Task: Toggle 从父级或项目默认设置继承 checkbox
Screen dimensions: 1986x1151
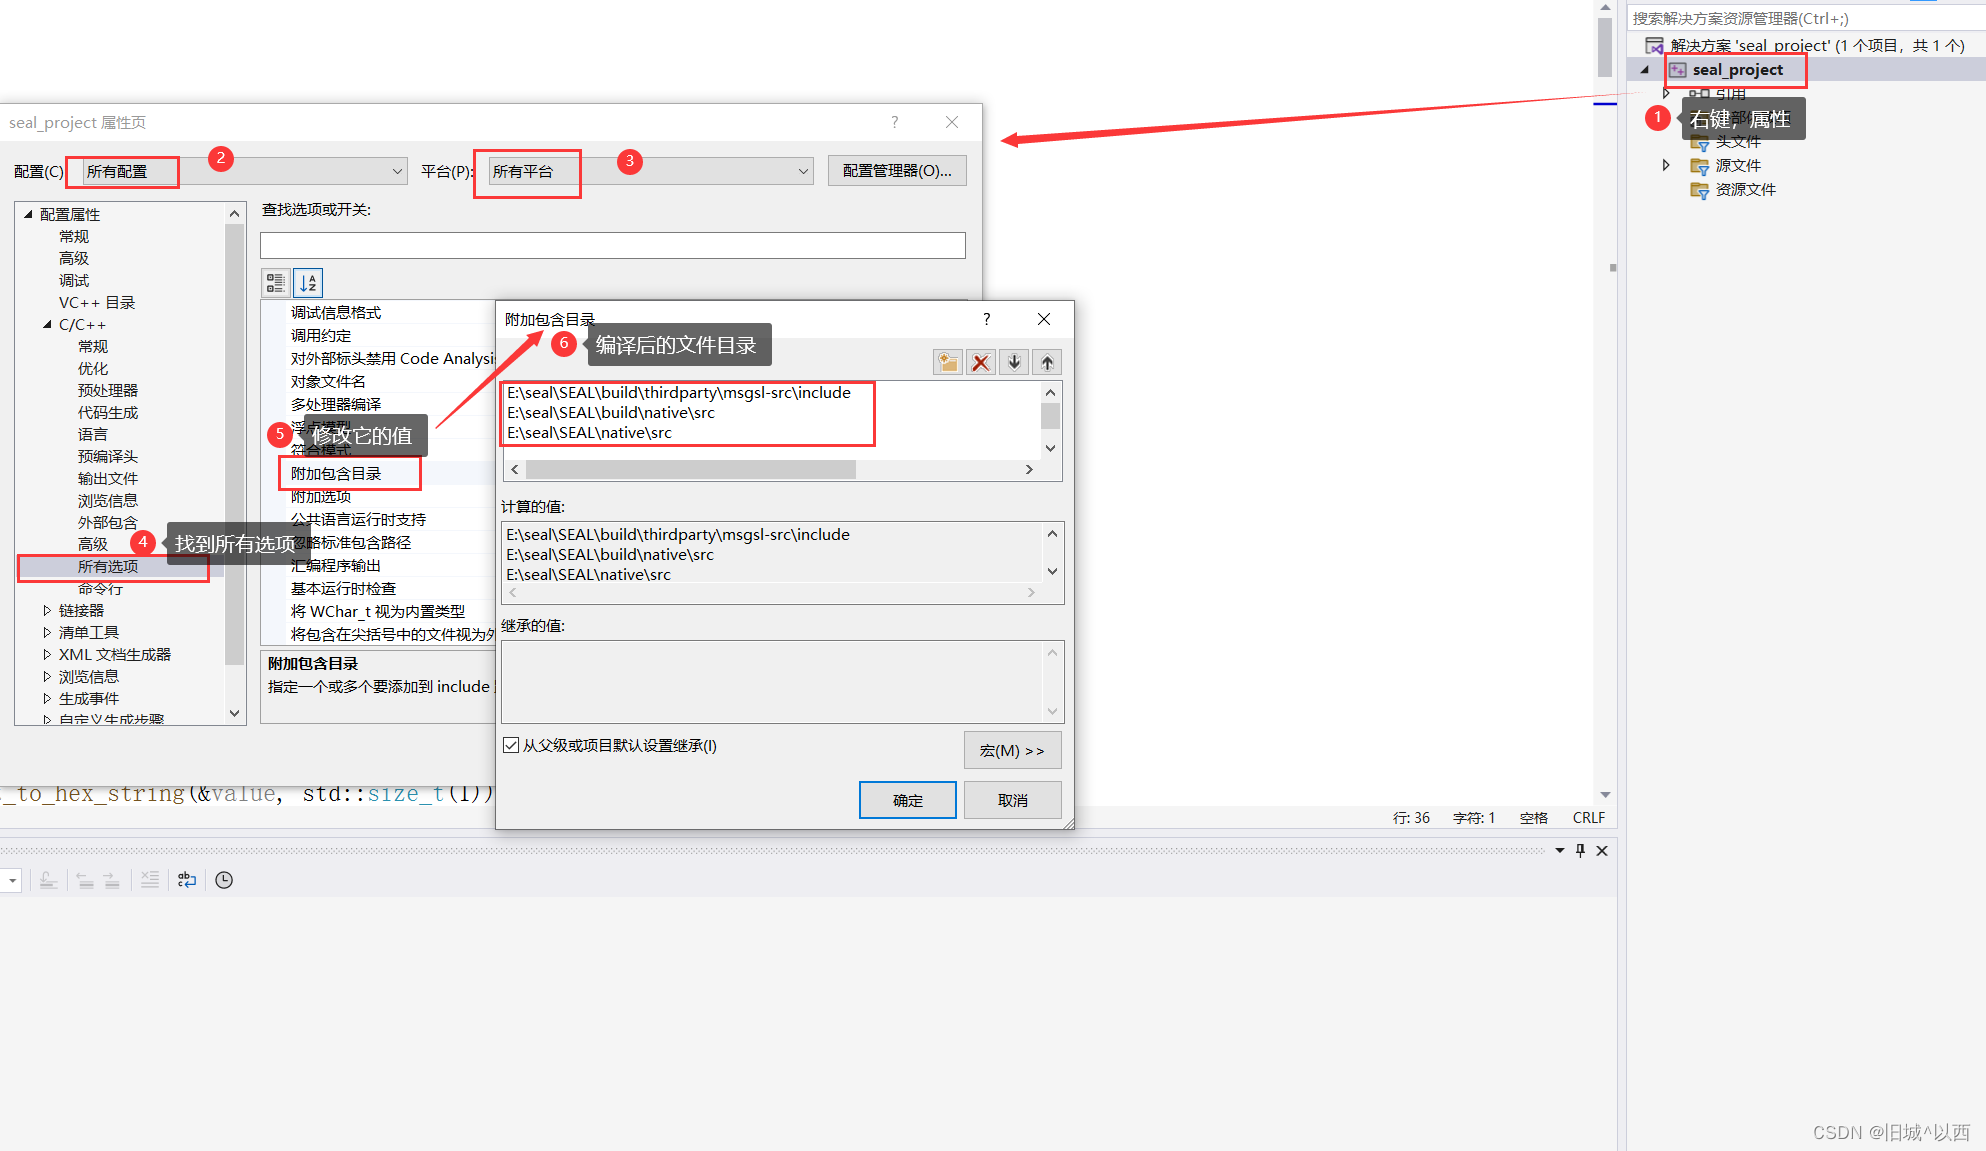Action: (x=511, y=745)
